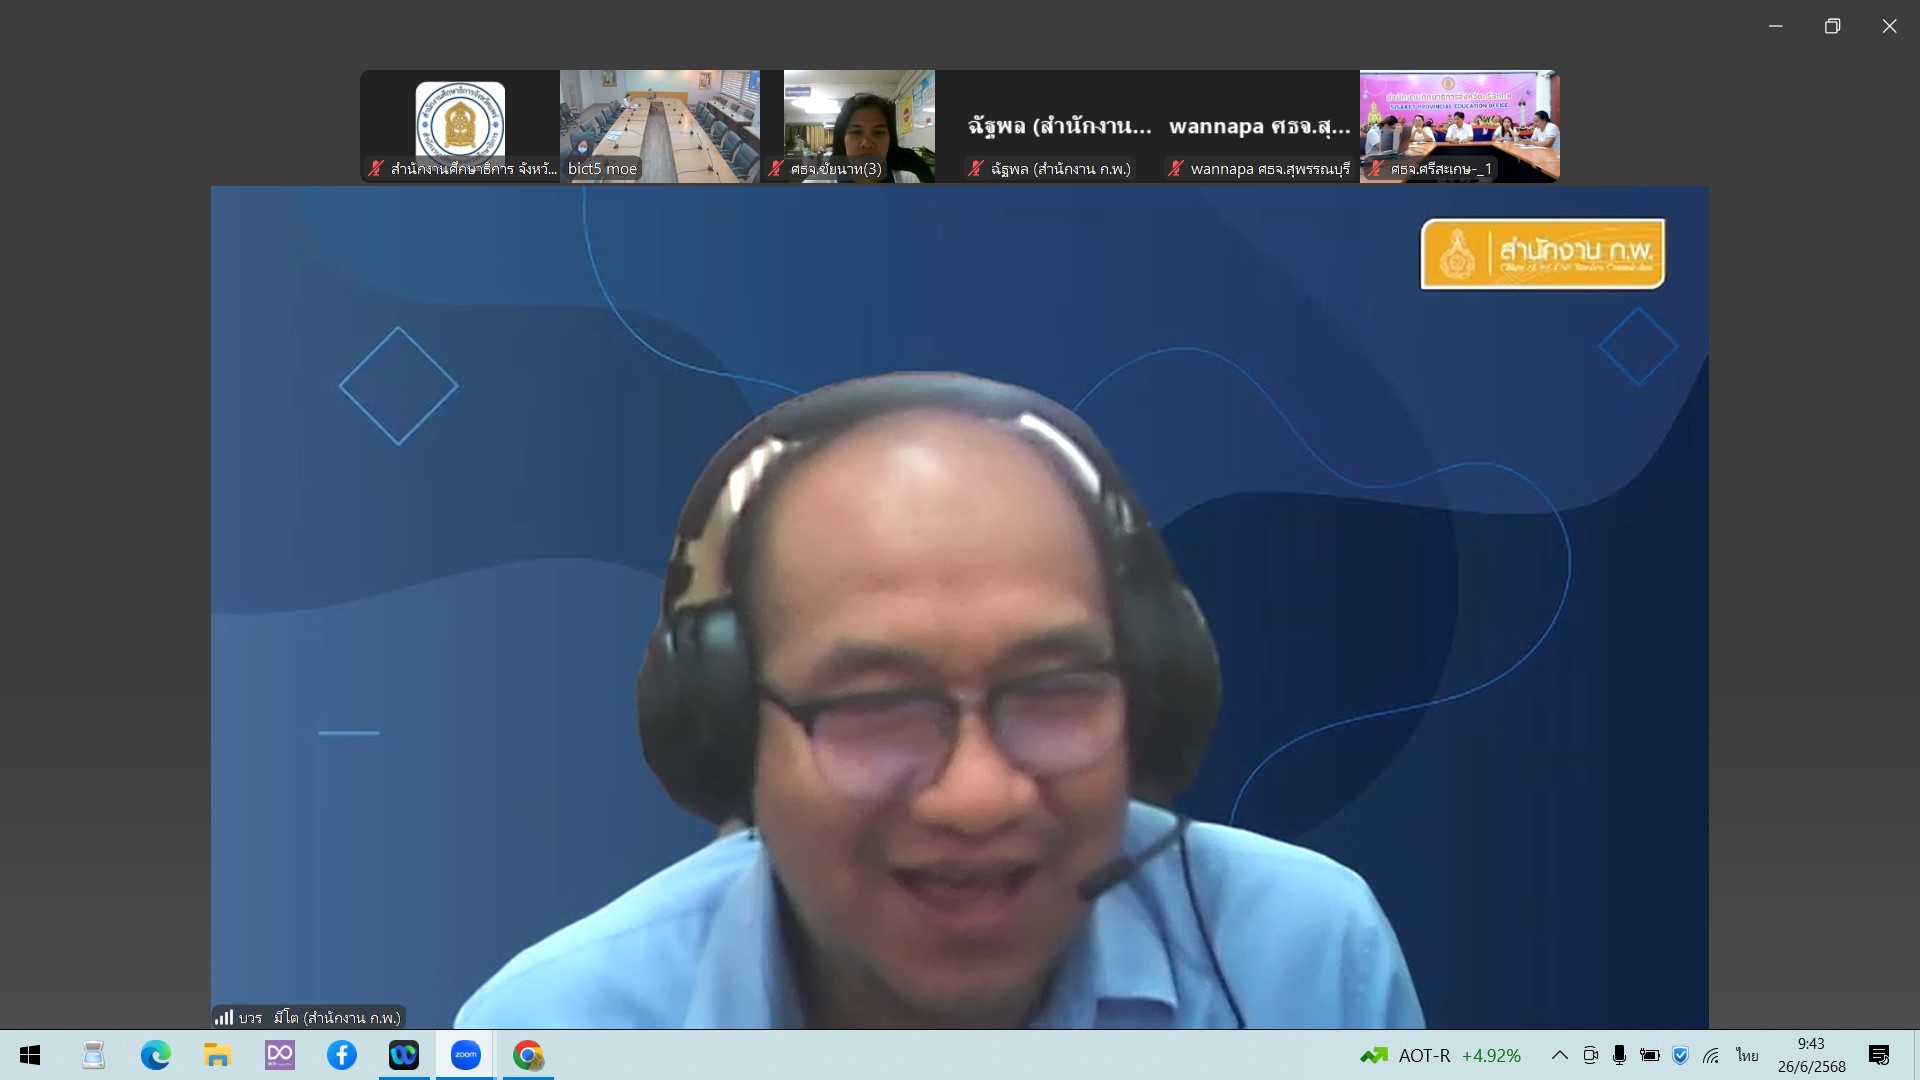The height and width of the screenshot is (1080, 1920).
Task: Open the MOE Digital Office app
Action: pyautogui.click(x=280, y=1055)
